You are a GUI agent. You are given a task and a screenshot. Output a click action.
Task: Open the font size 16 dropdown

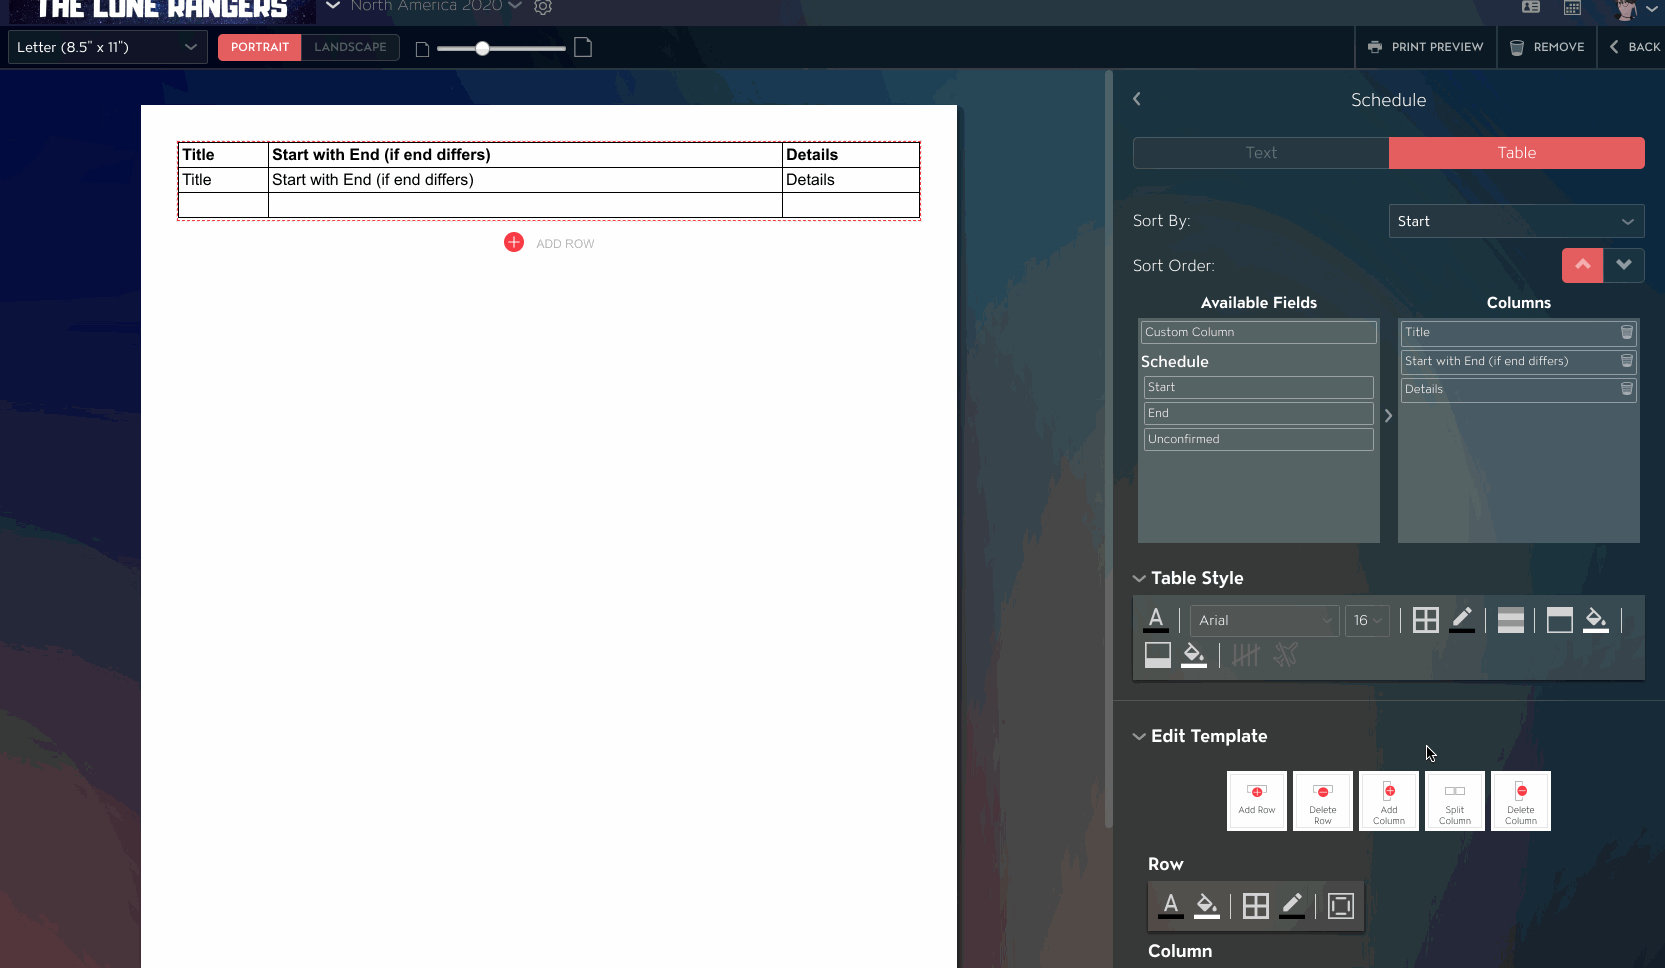click(x=1367, y=620)
